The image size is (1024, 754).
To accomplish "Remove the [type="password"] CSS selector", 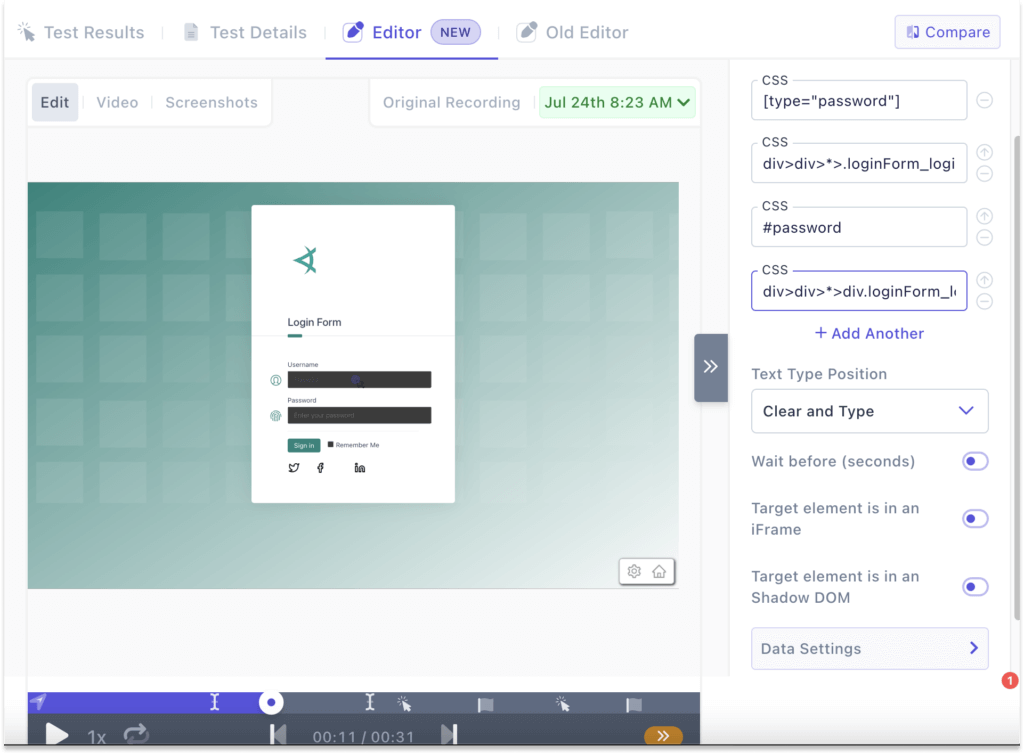I will 984,100.
